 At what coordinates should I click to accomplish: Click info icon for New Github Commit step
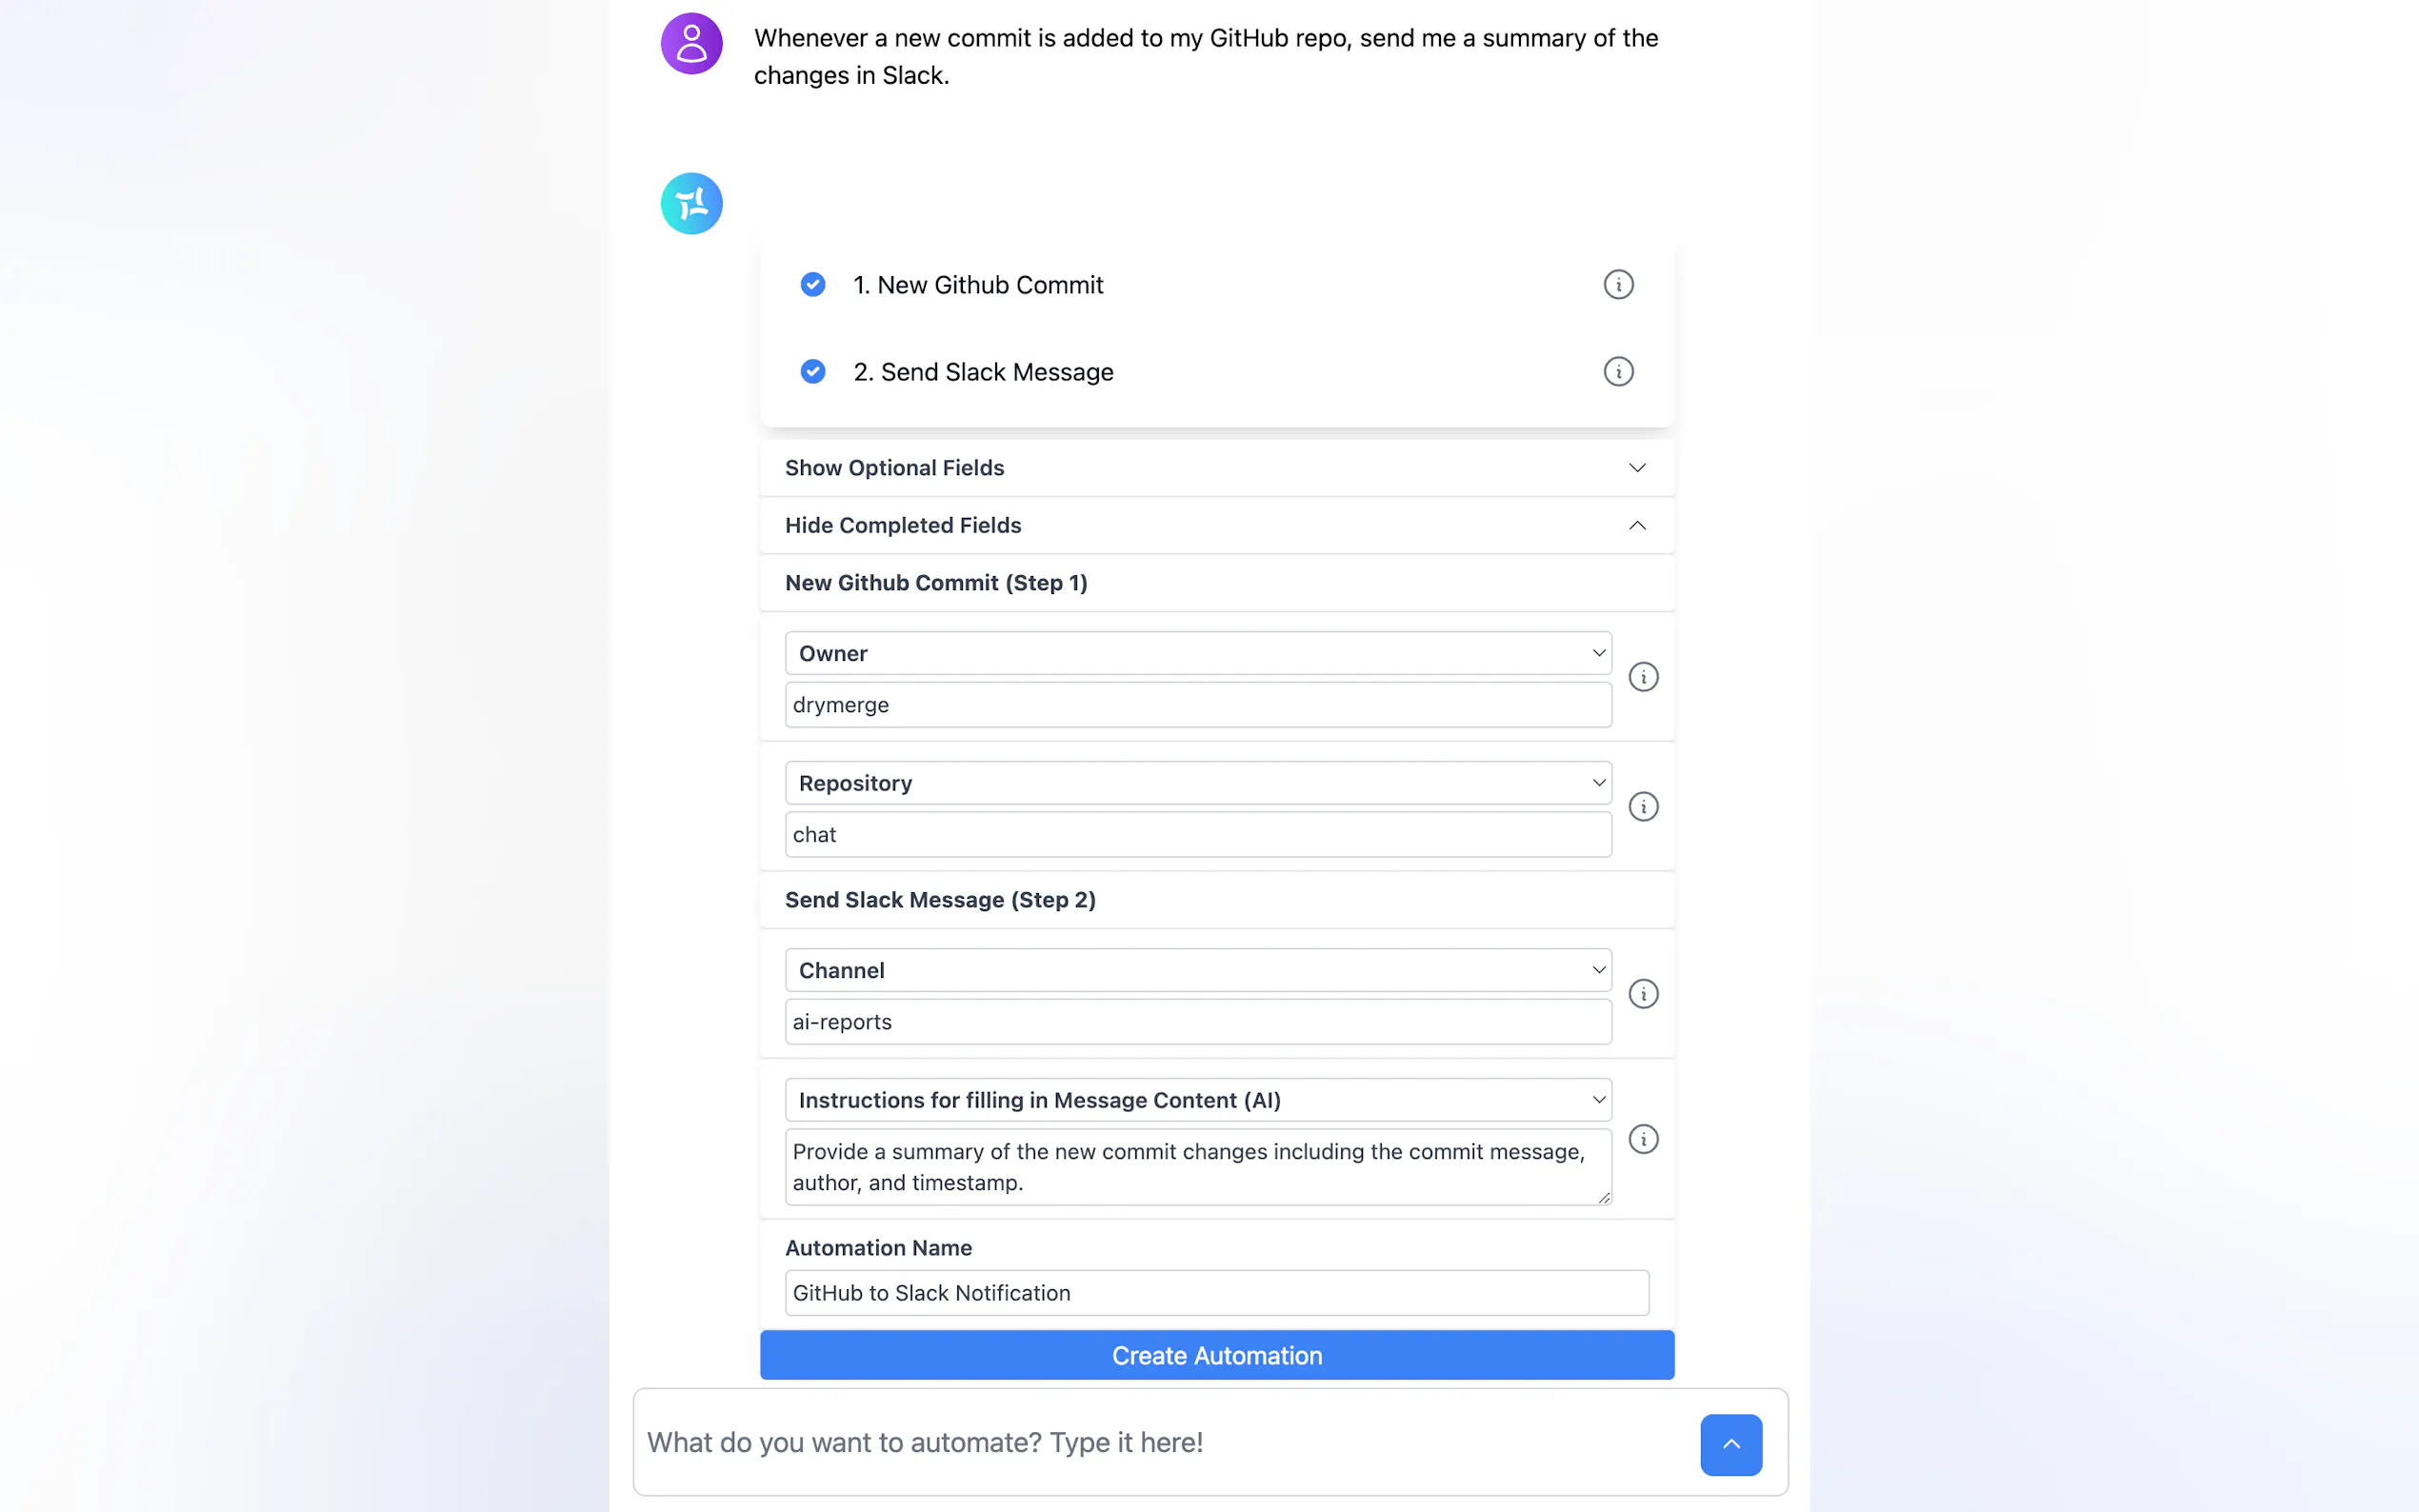pyautogui.click(x=1618, y=285)
